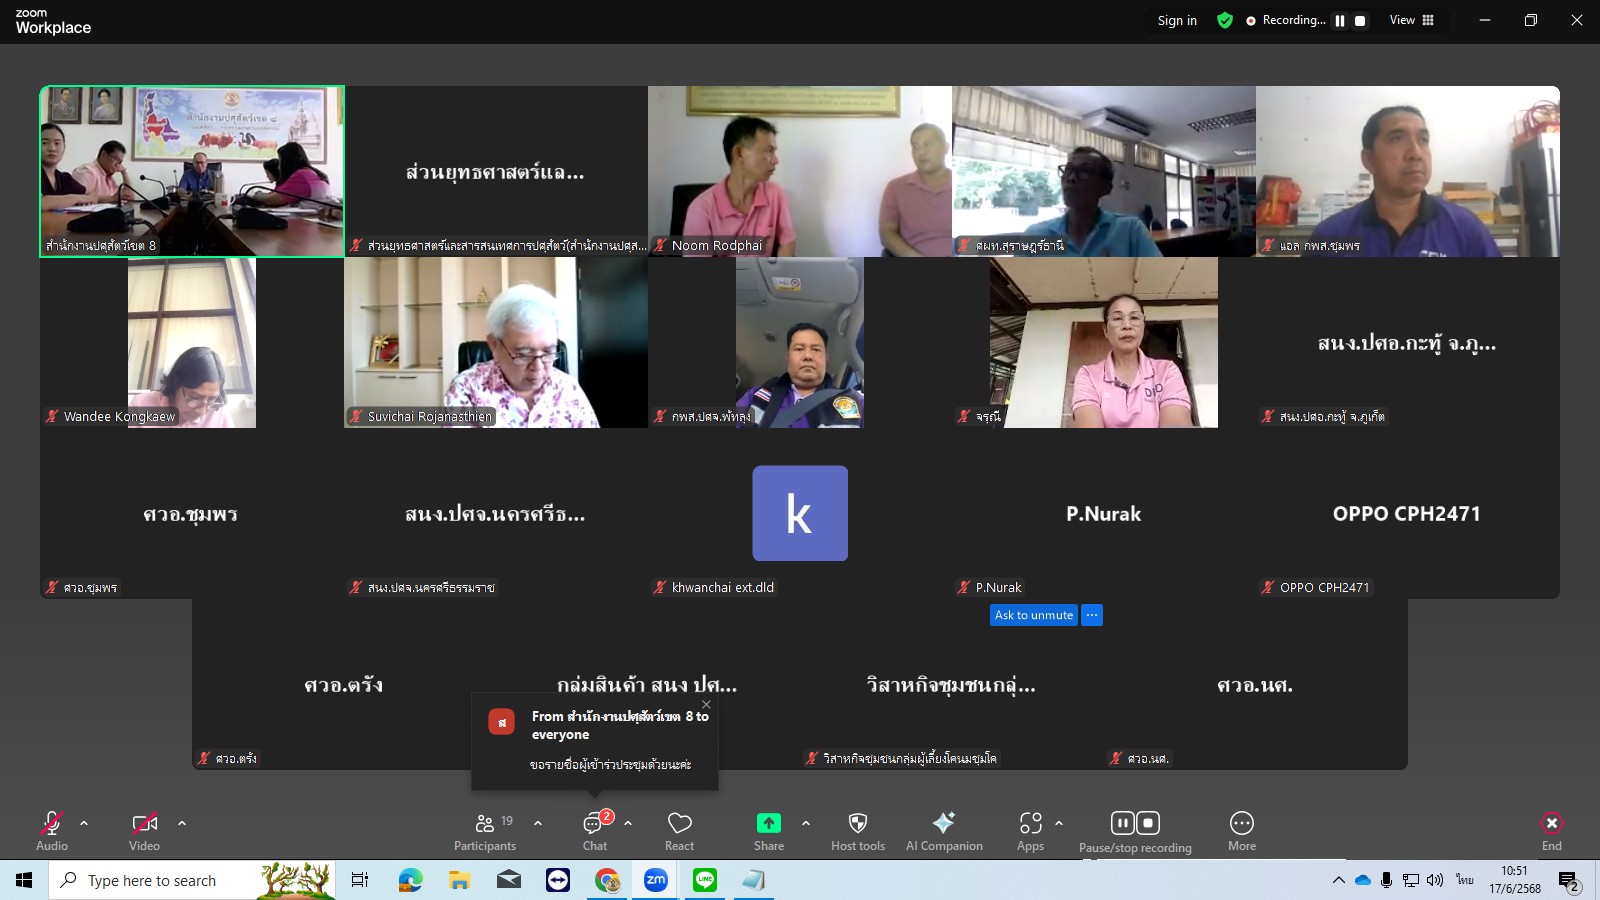Open the three-dot menu on P.Nurak tile

(1092, 615)
